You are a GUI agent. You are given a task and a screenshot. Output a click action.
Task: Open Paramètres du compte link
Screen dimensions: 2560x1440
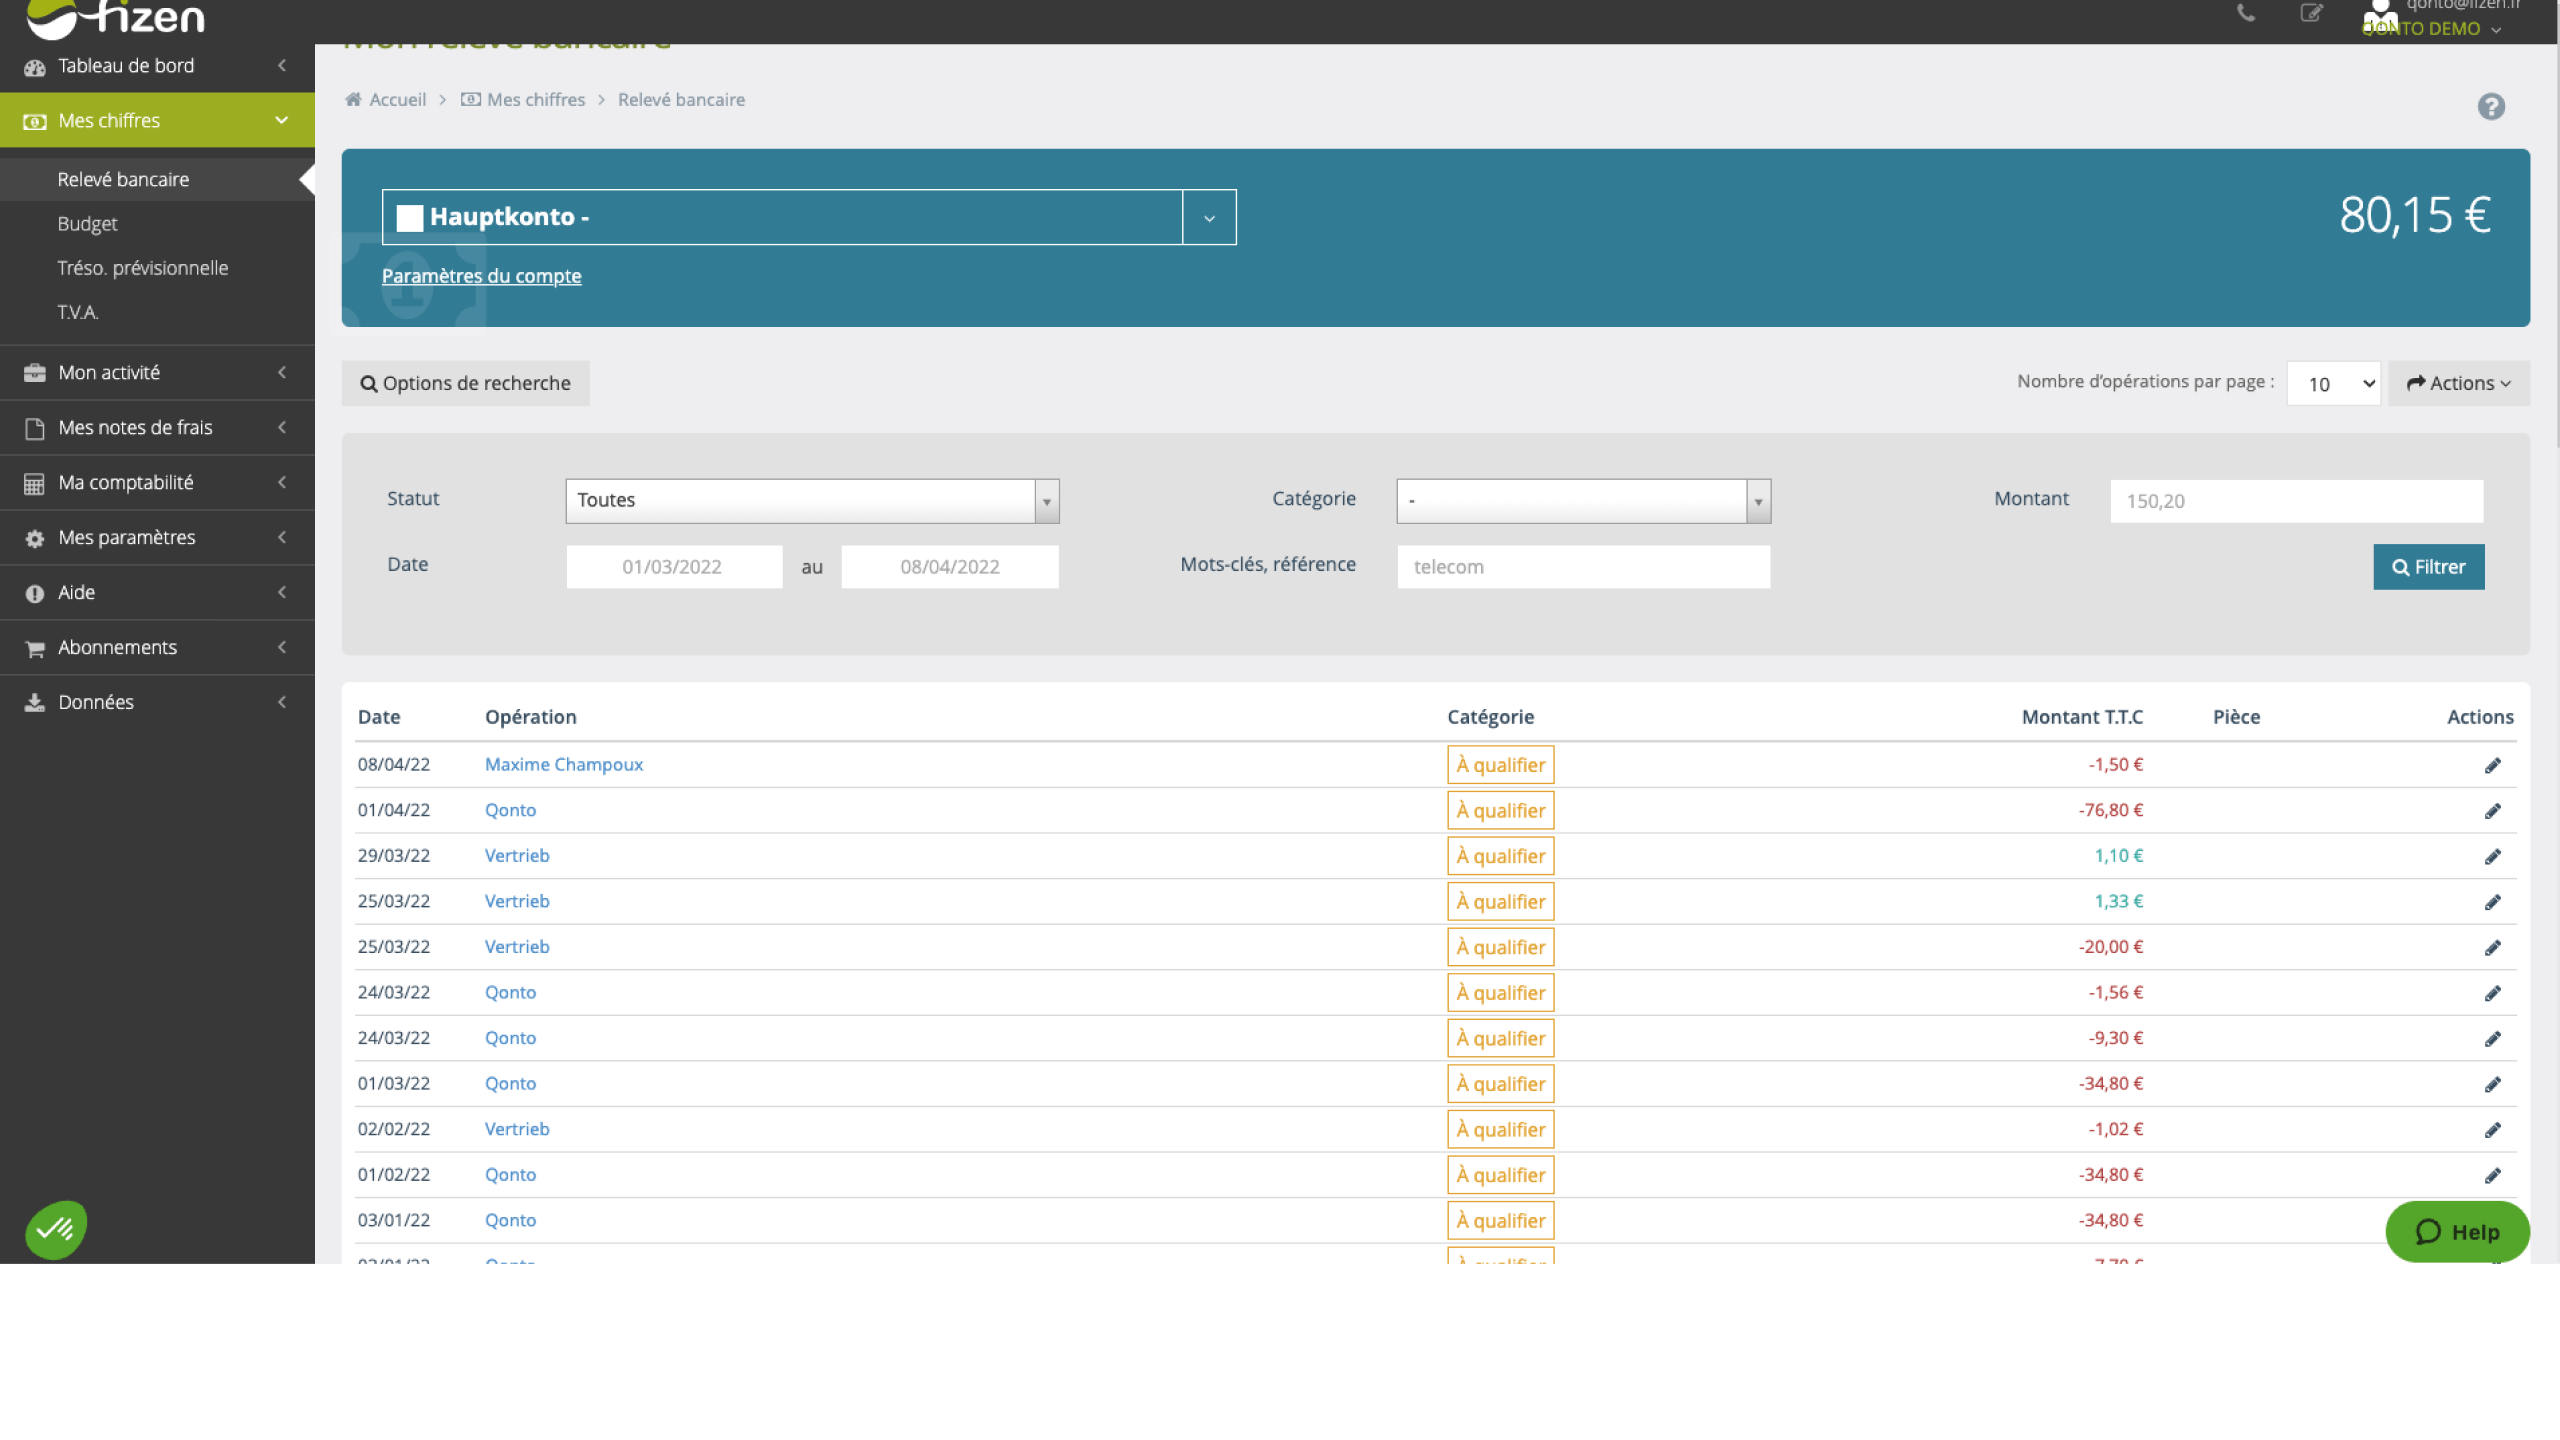pyautogui.click(x=481, y=276)
